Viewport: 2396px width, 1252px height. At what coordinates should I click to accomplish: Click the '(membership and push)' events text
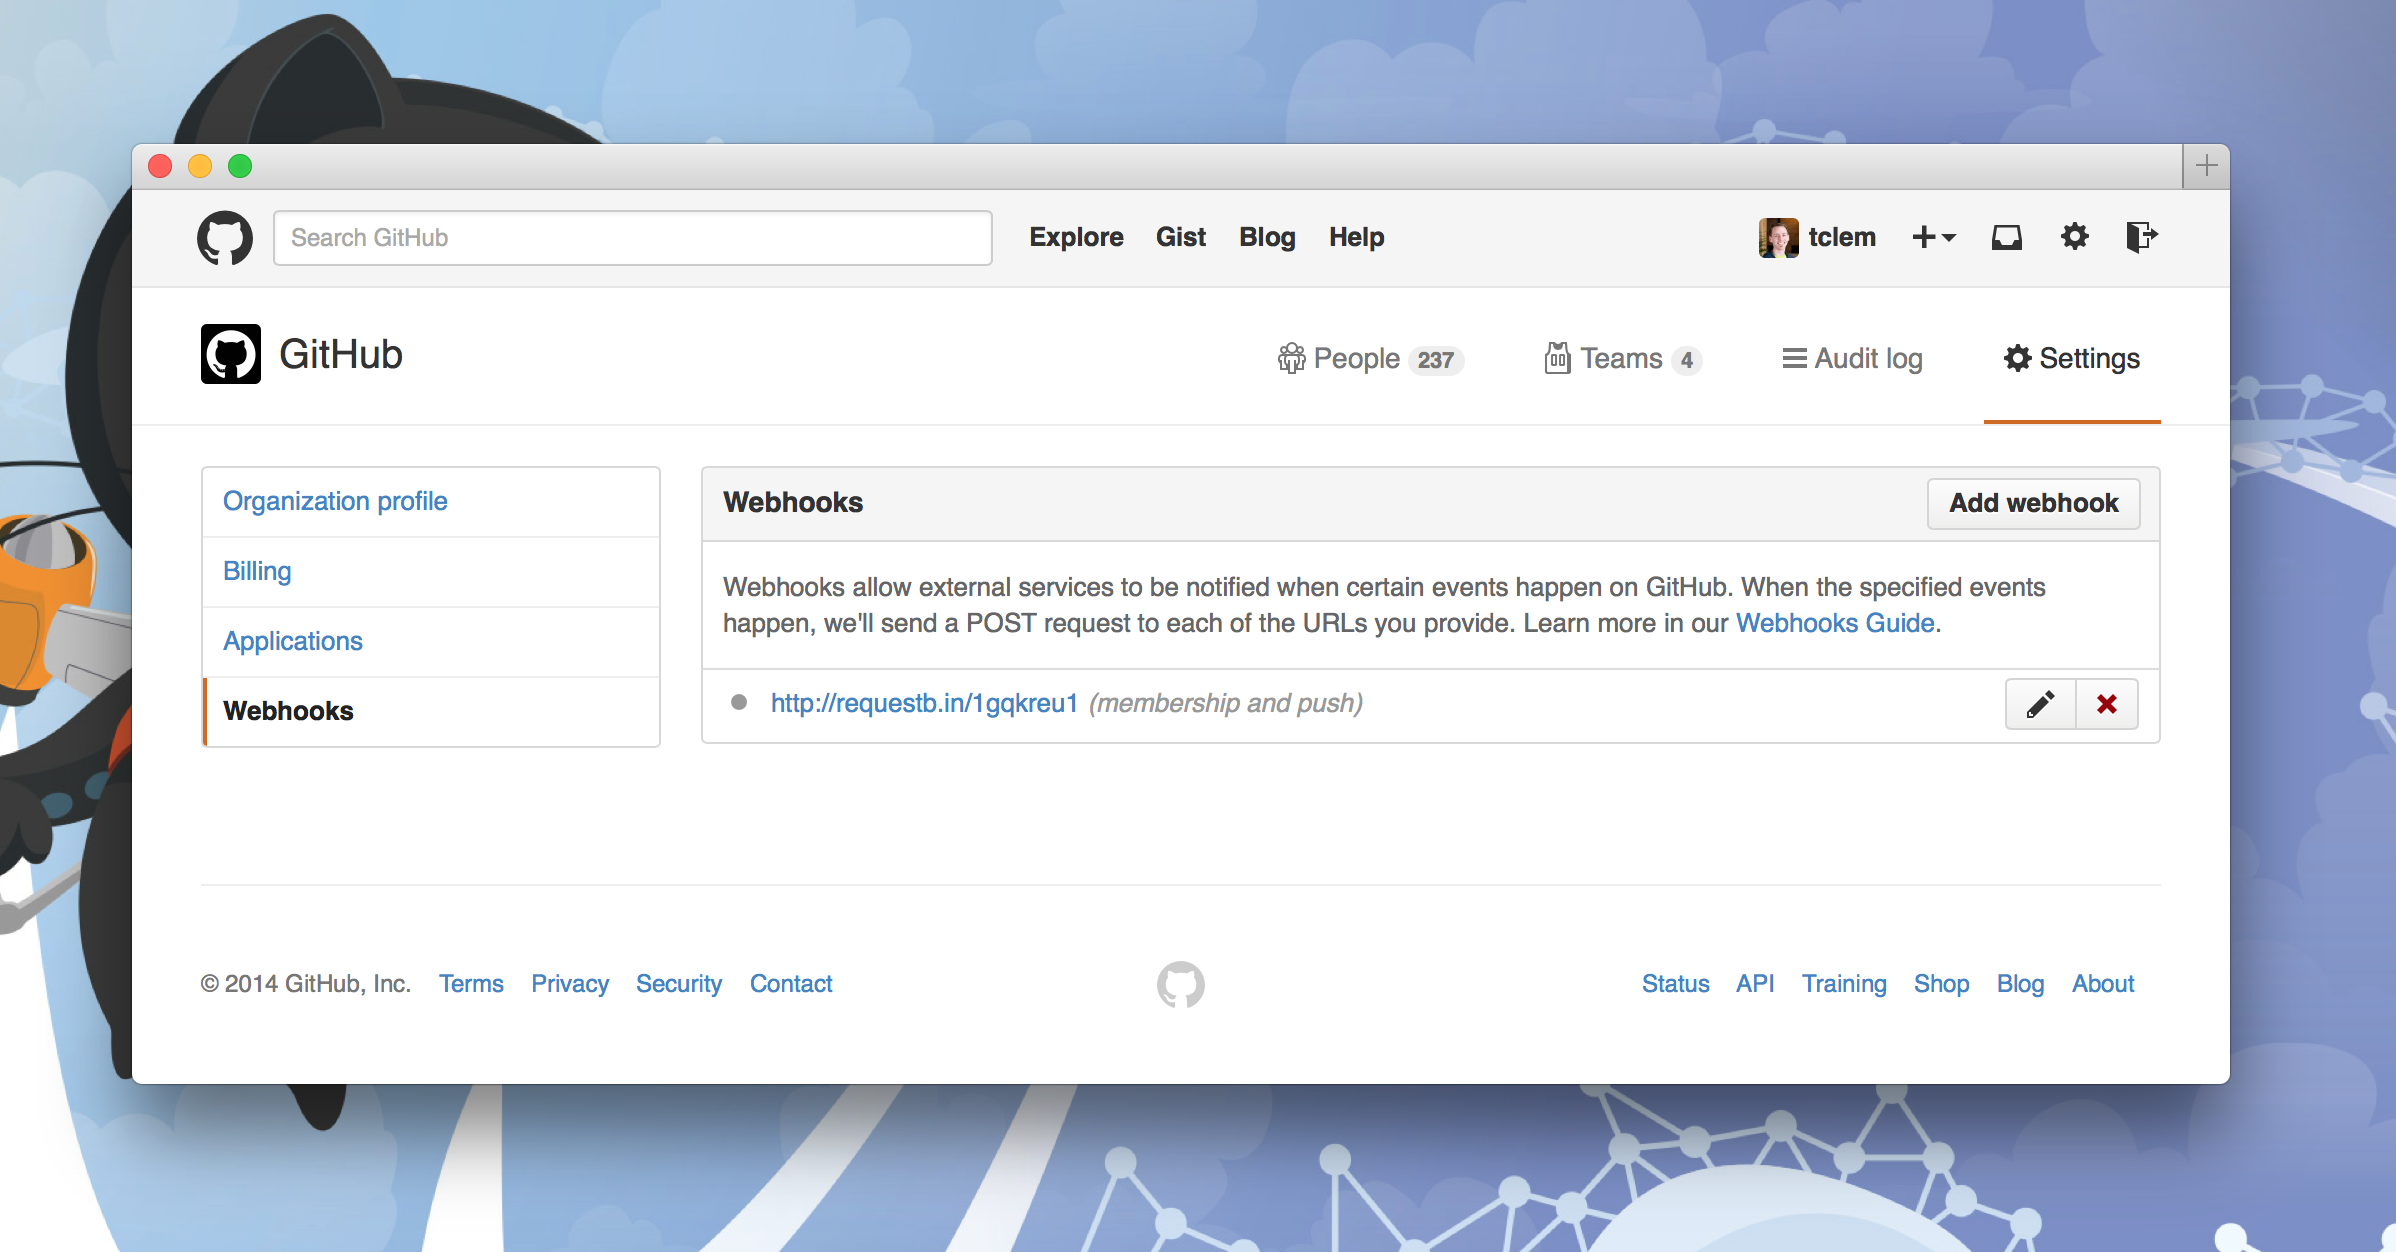click(1226, 704)
